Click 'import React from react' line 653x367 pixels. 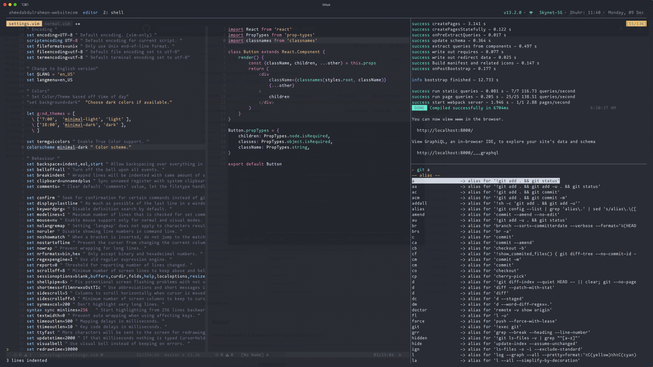(259, 29)
